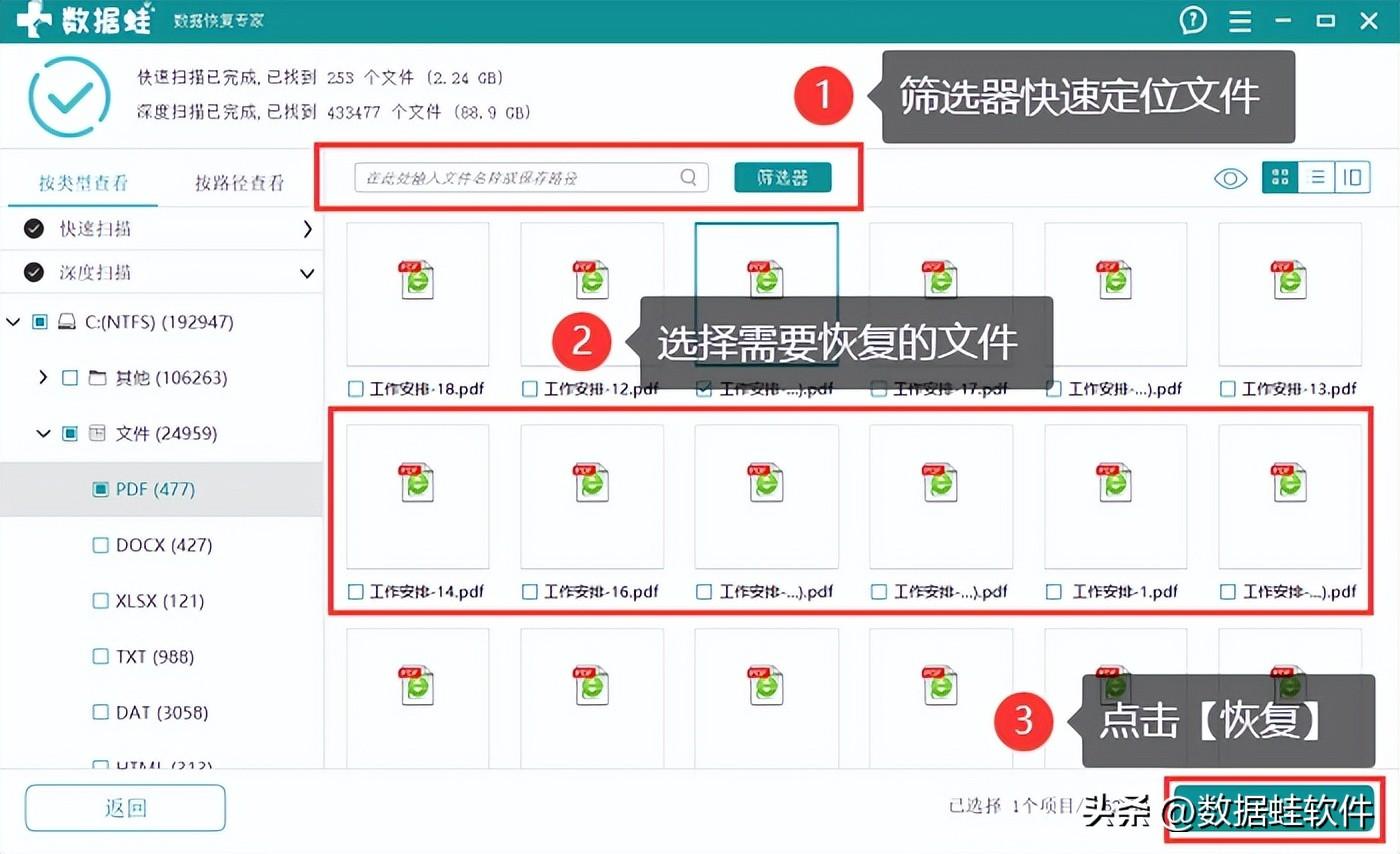Switch to list view

pyautogui.click(x=1317, y=178)
